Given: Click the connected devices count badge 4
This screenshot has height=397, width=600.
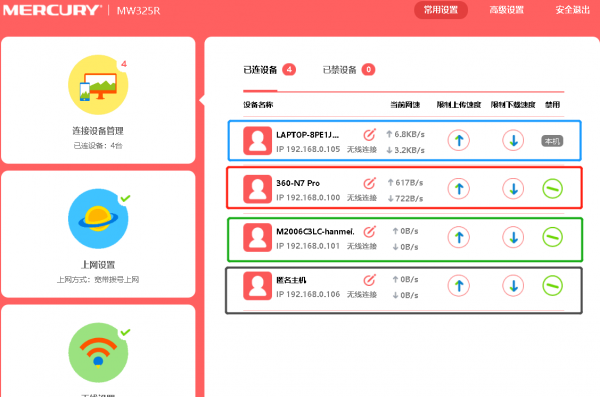Looking at the screenshot, I should (289, 70).
